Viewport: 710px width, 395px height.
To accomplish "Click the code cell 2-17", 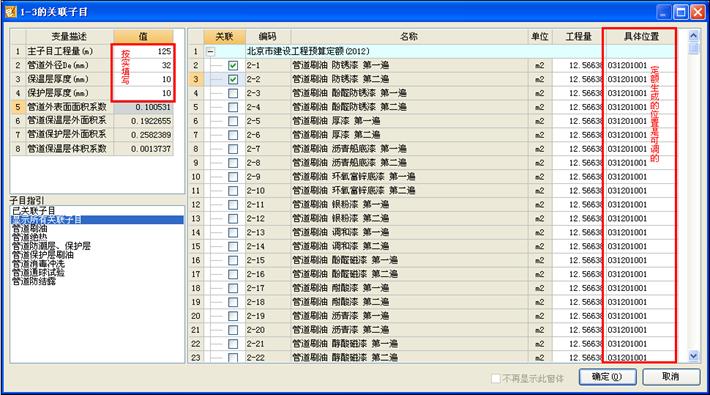I will tap(268, 288).
